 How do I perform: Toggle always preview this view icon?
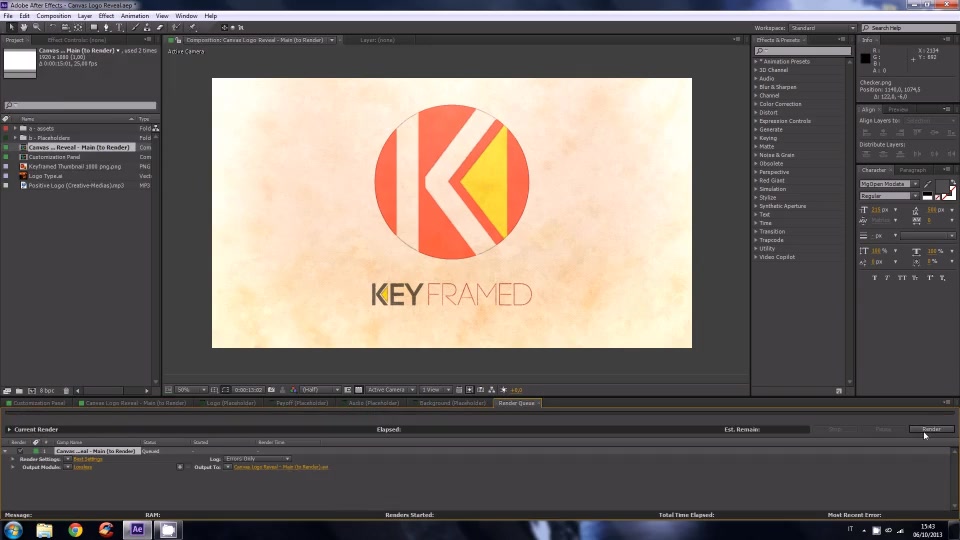[x=168, y=390]
